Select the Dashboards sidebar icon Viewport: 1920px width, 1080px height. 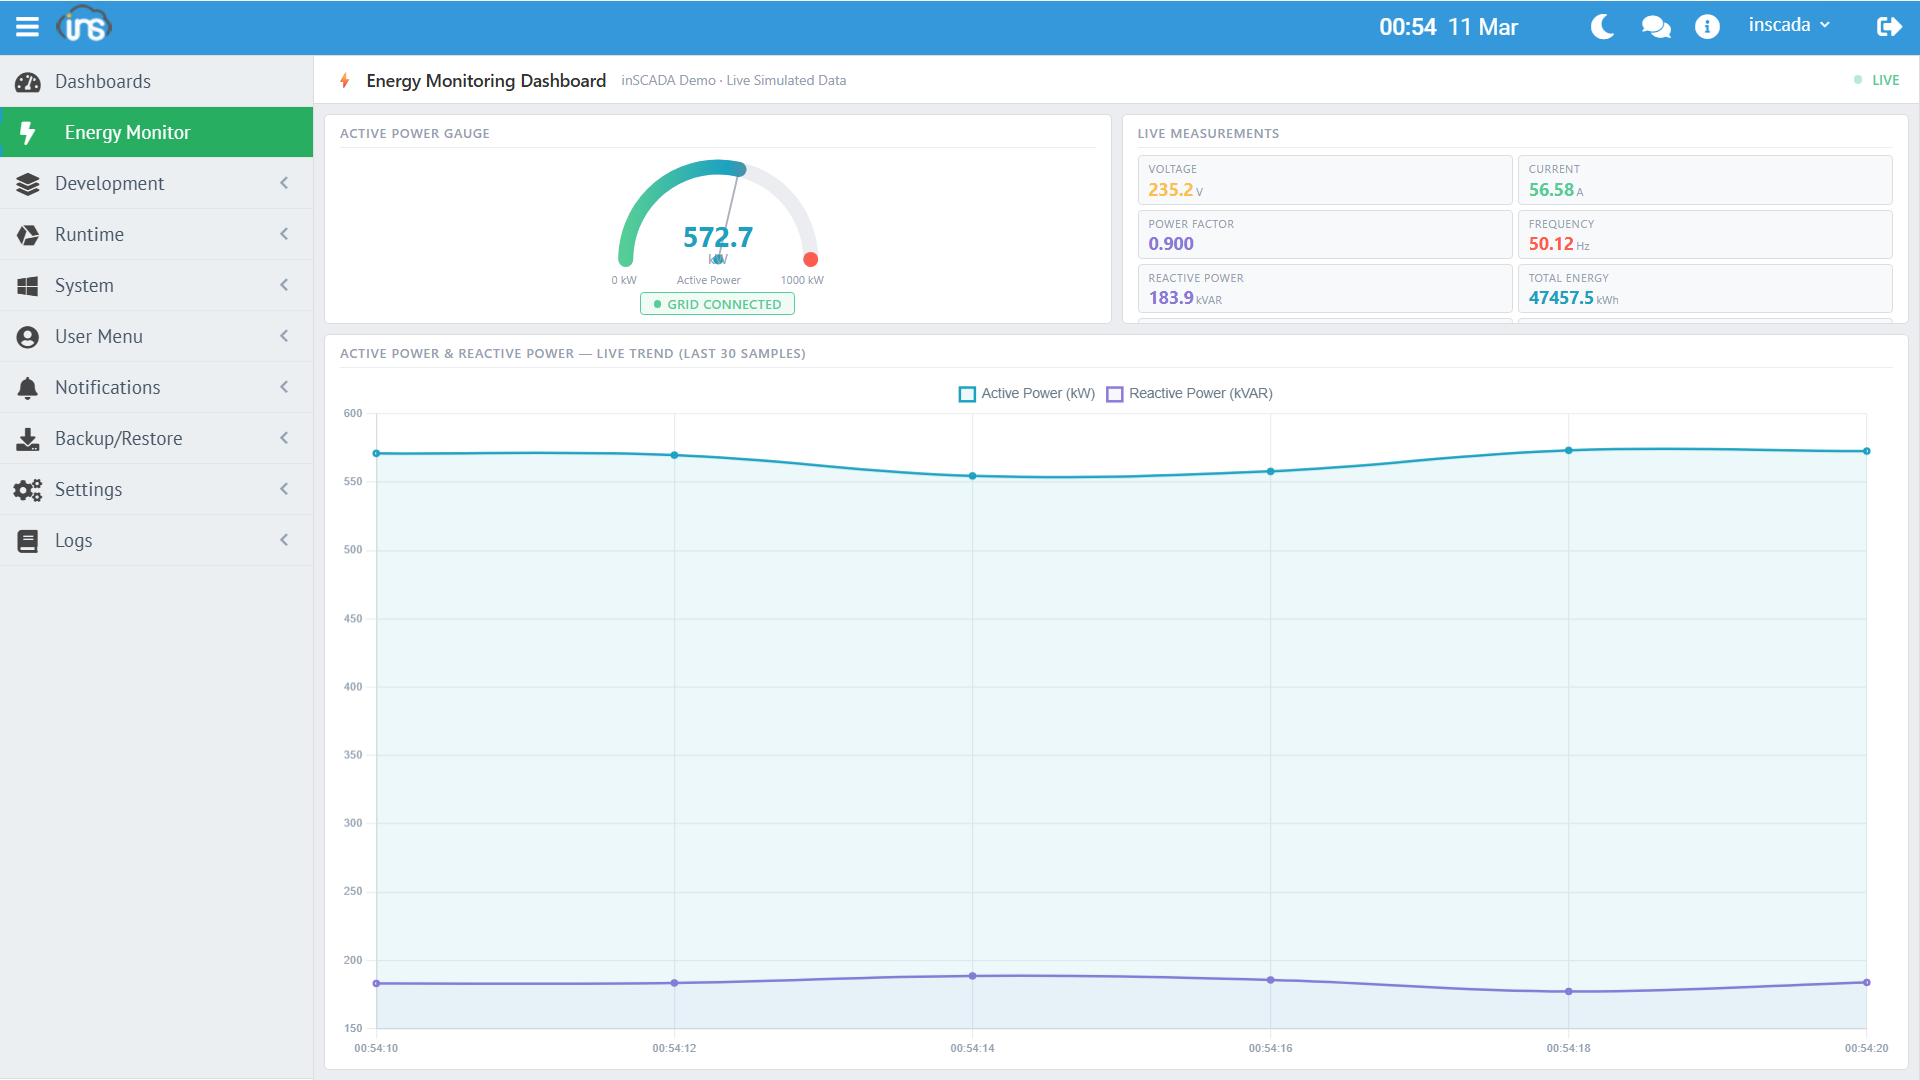[27, 81]
